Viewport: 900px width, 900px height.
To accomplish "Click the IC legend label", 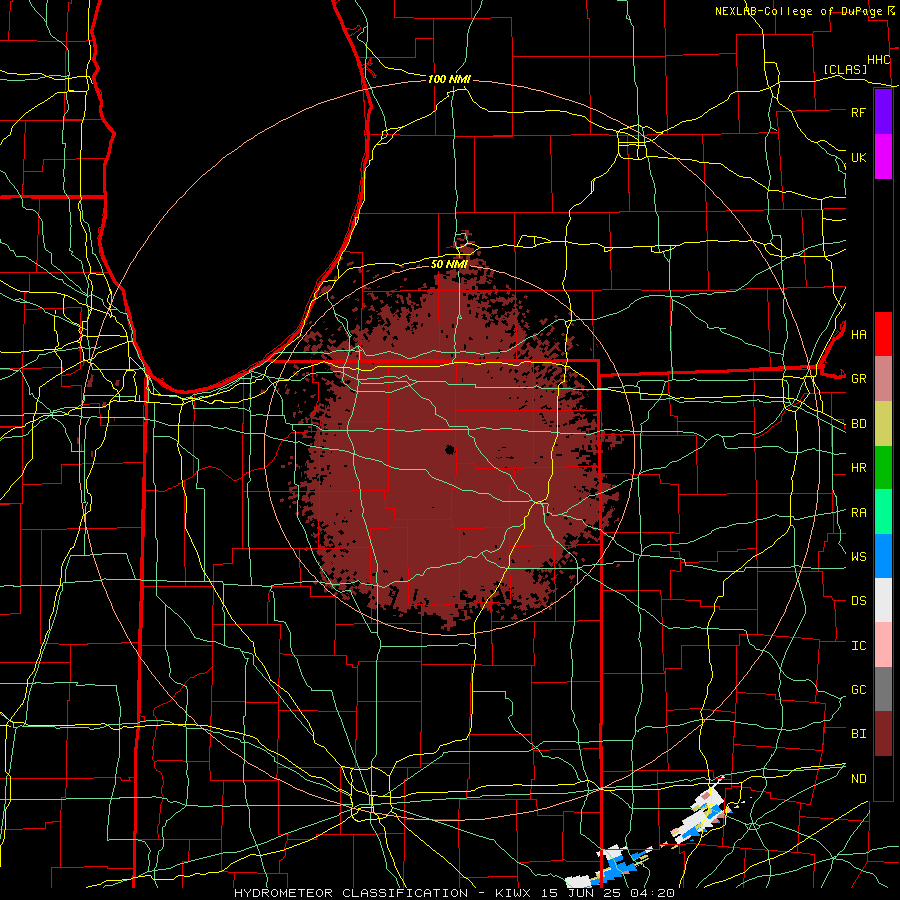I will pyautogui.click(x=858, y=646).
